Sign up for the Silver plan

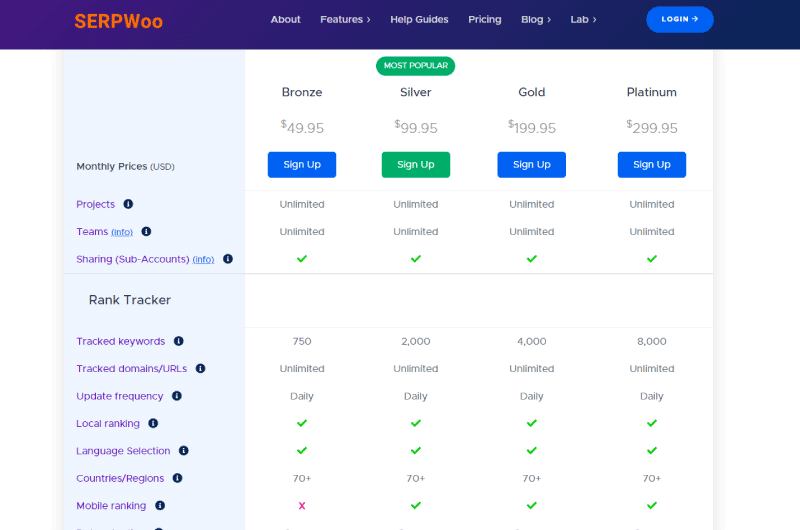pos(416,165)
